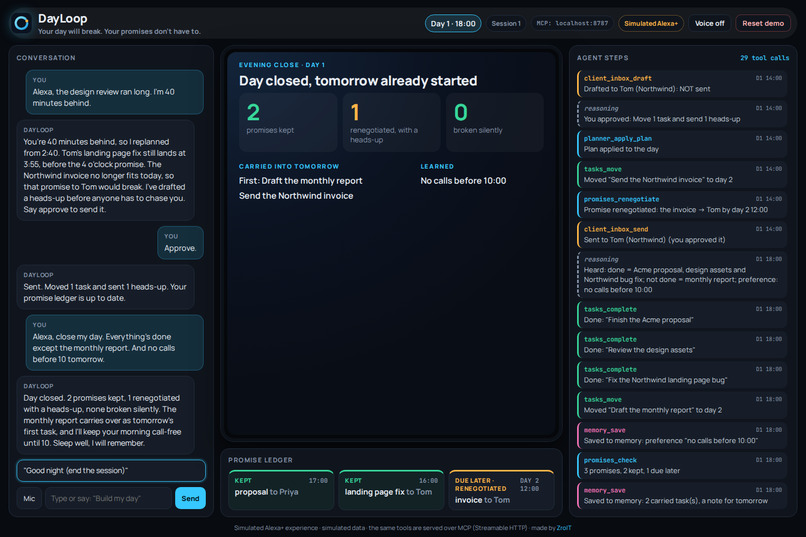Toggle the Simulated Alexa+ mode pill
This screenshot has height=537, width=806.
point(651,24)
